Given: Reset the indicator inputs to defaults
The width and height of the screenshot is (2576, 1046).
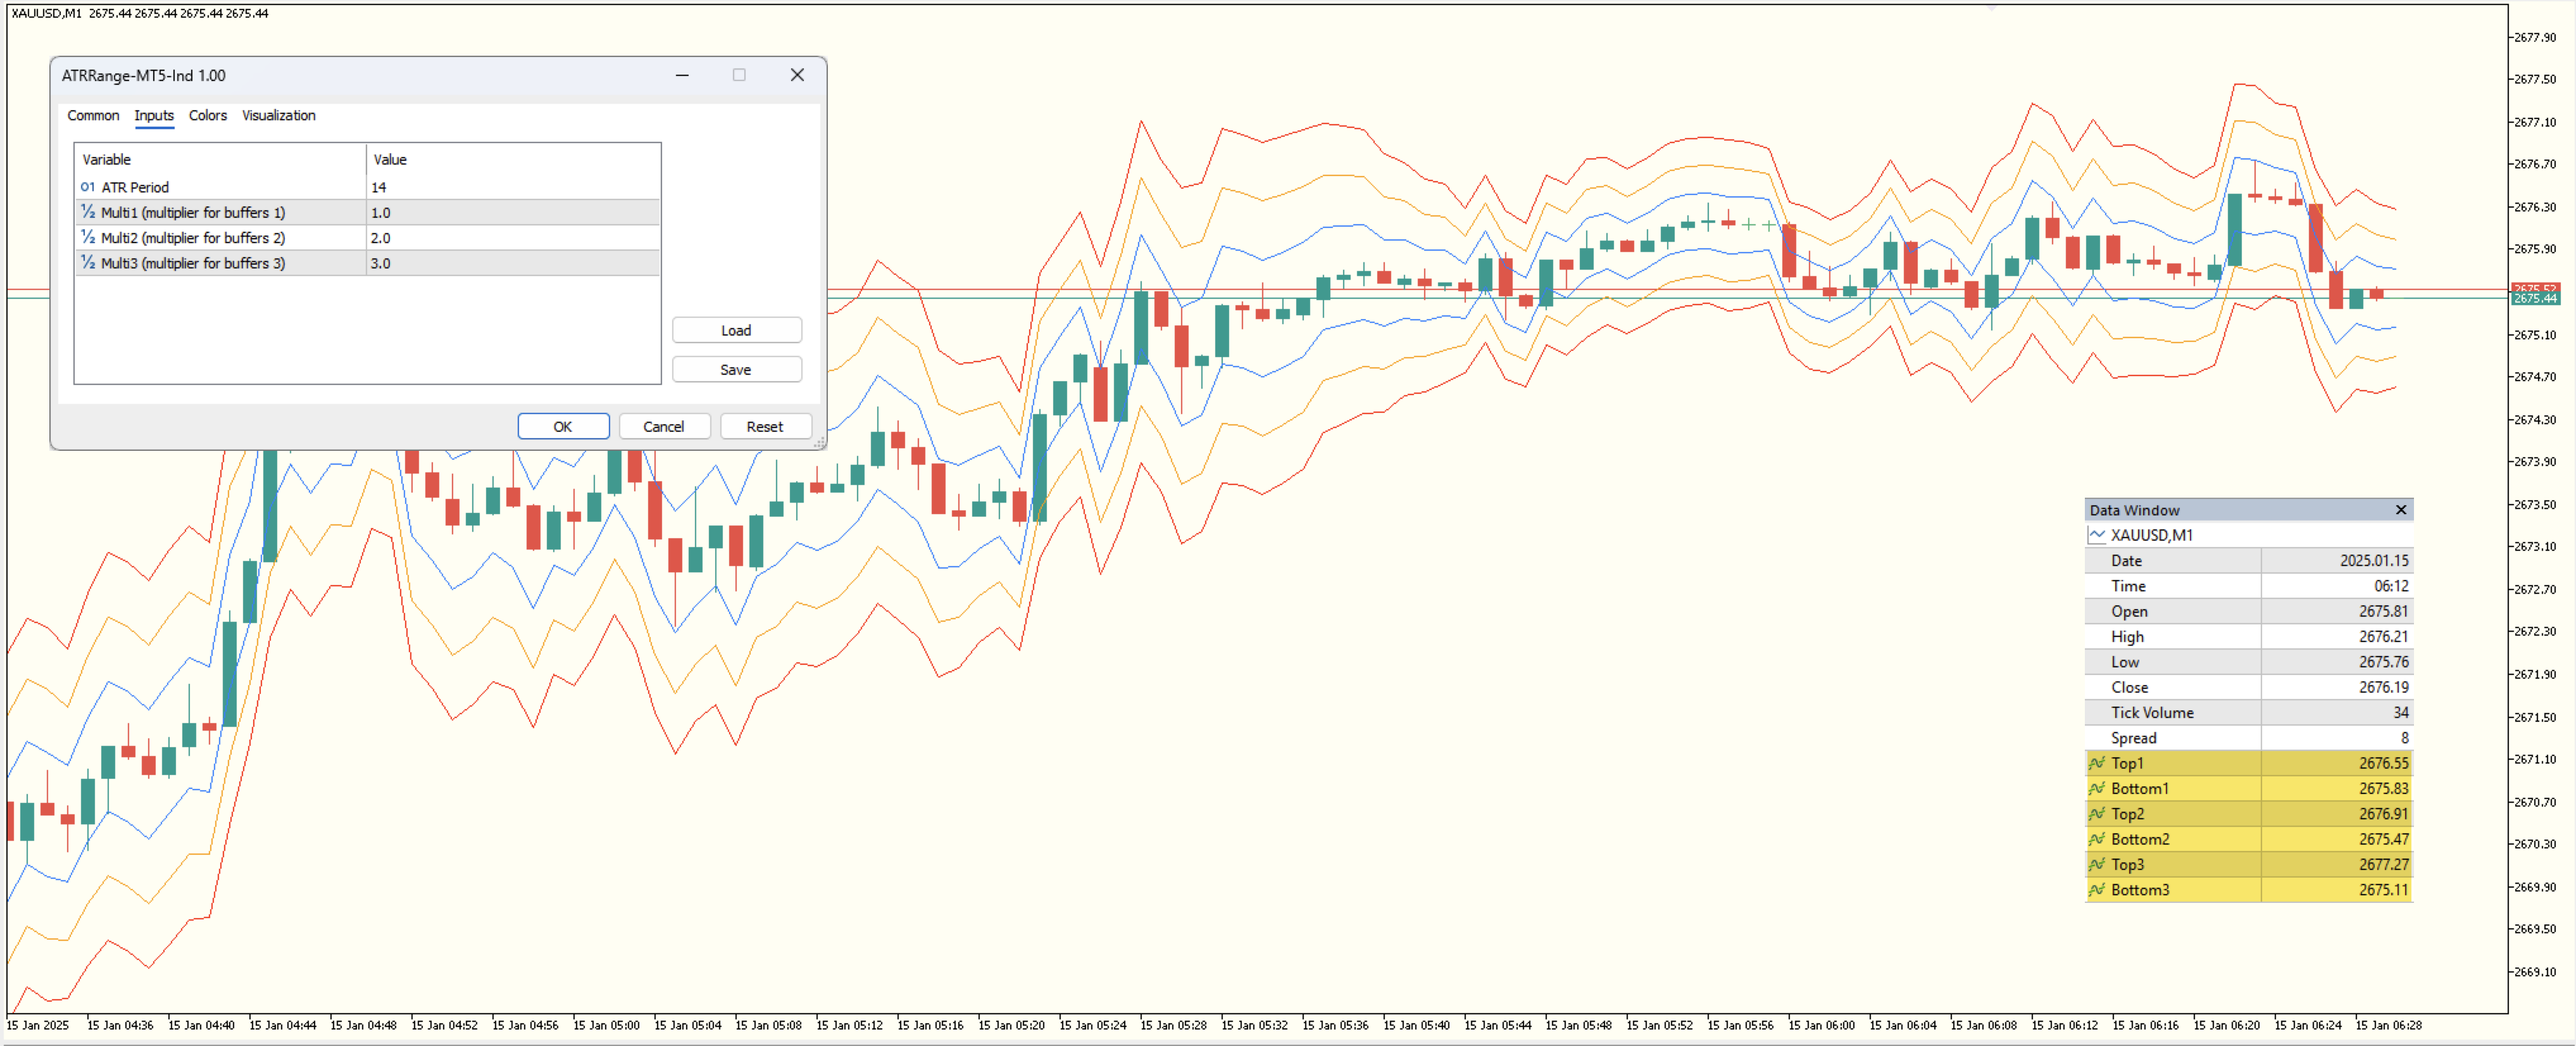Looking at the screenshot, I should pyautogui.click(x=765, y=426).
